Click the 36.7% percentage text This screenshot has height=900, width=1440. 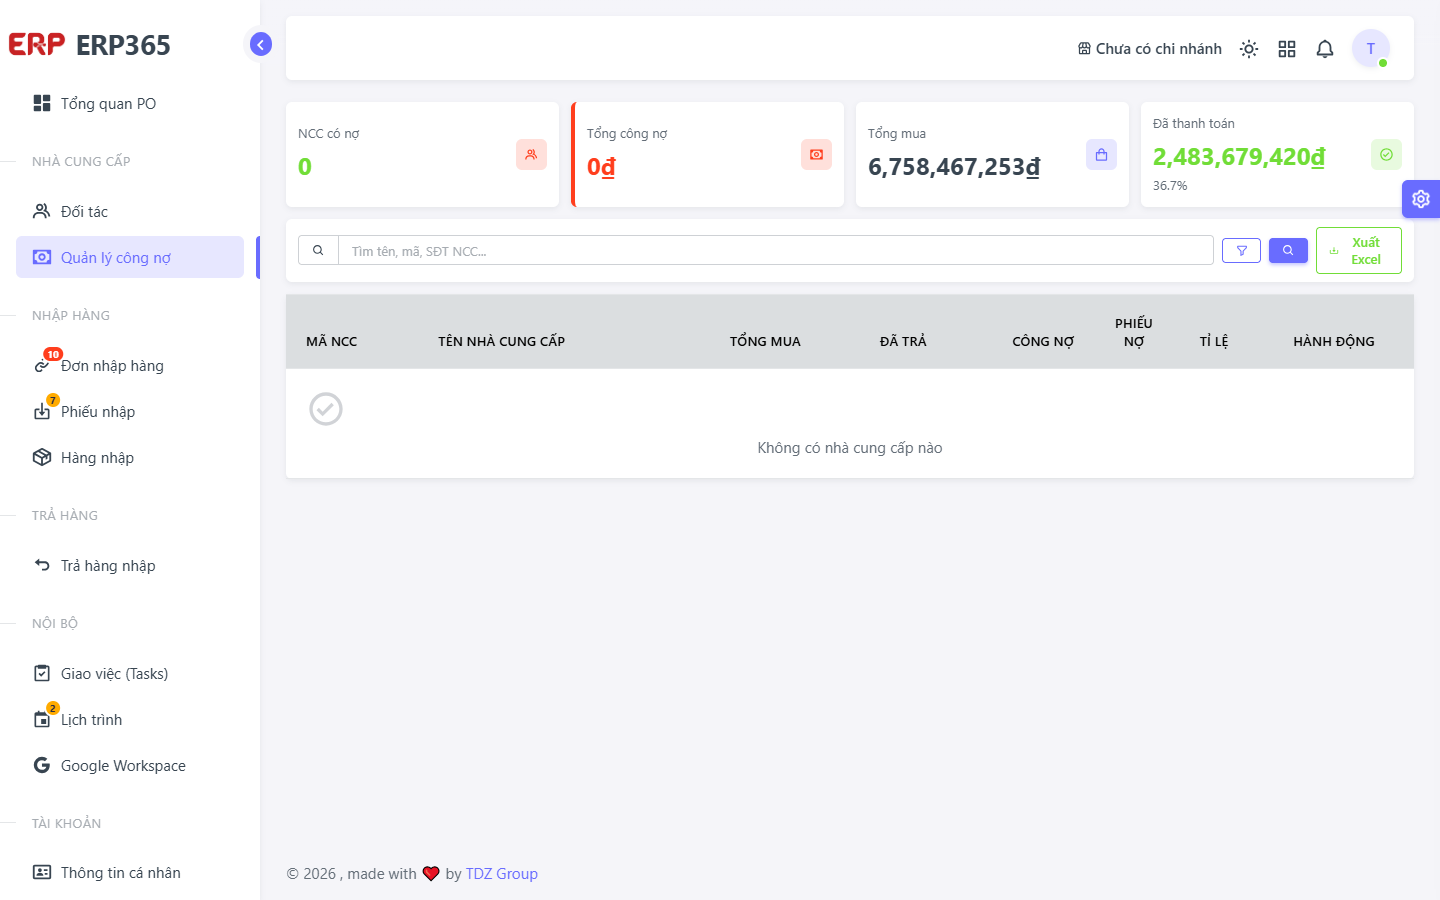pos(1170,185)
